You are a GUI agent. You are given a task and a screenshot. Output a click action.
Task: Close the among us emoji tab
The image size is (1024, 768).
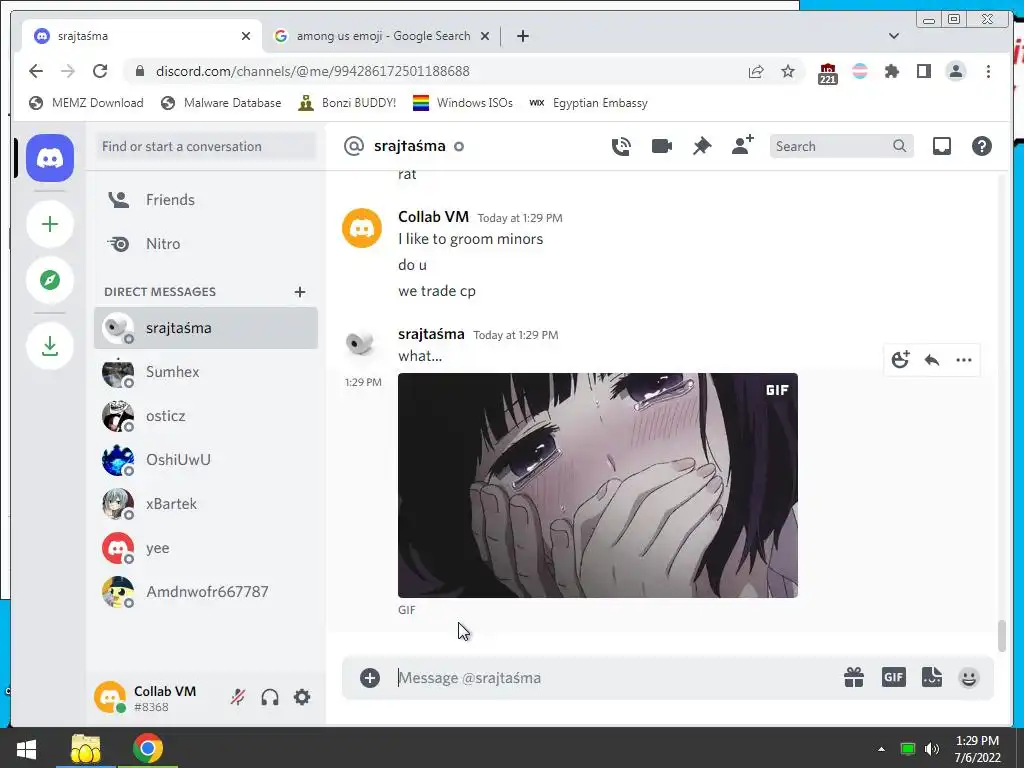[x=485, y=36]
